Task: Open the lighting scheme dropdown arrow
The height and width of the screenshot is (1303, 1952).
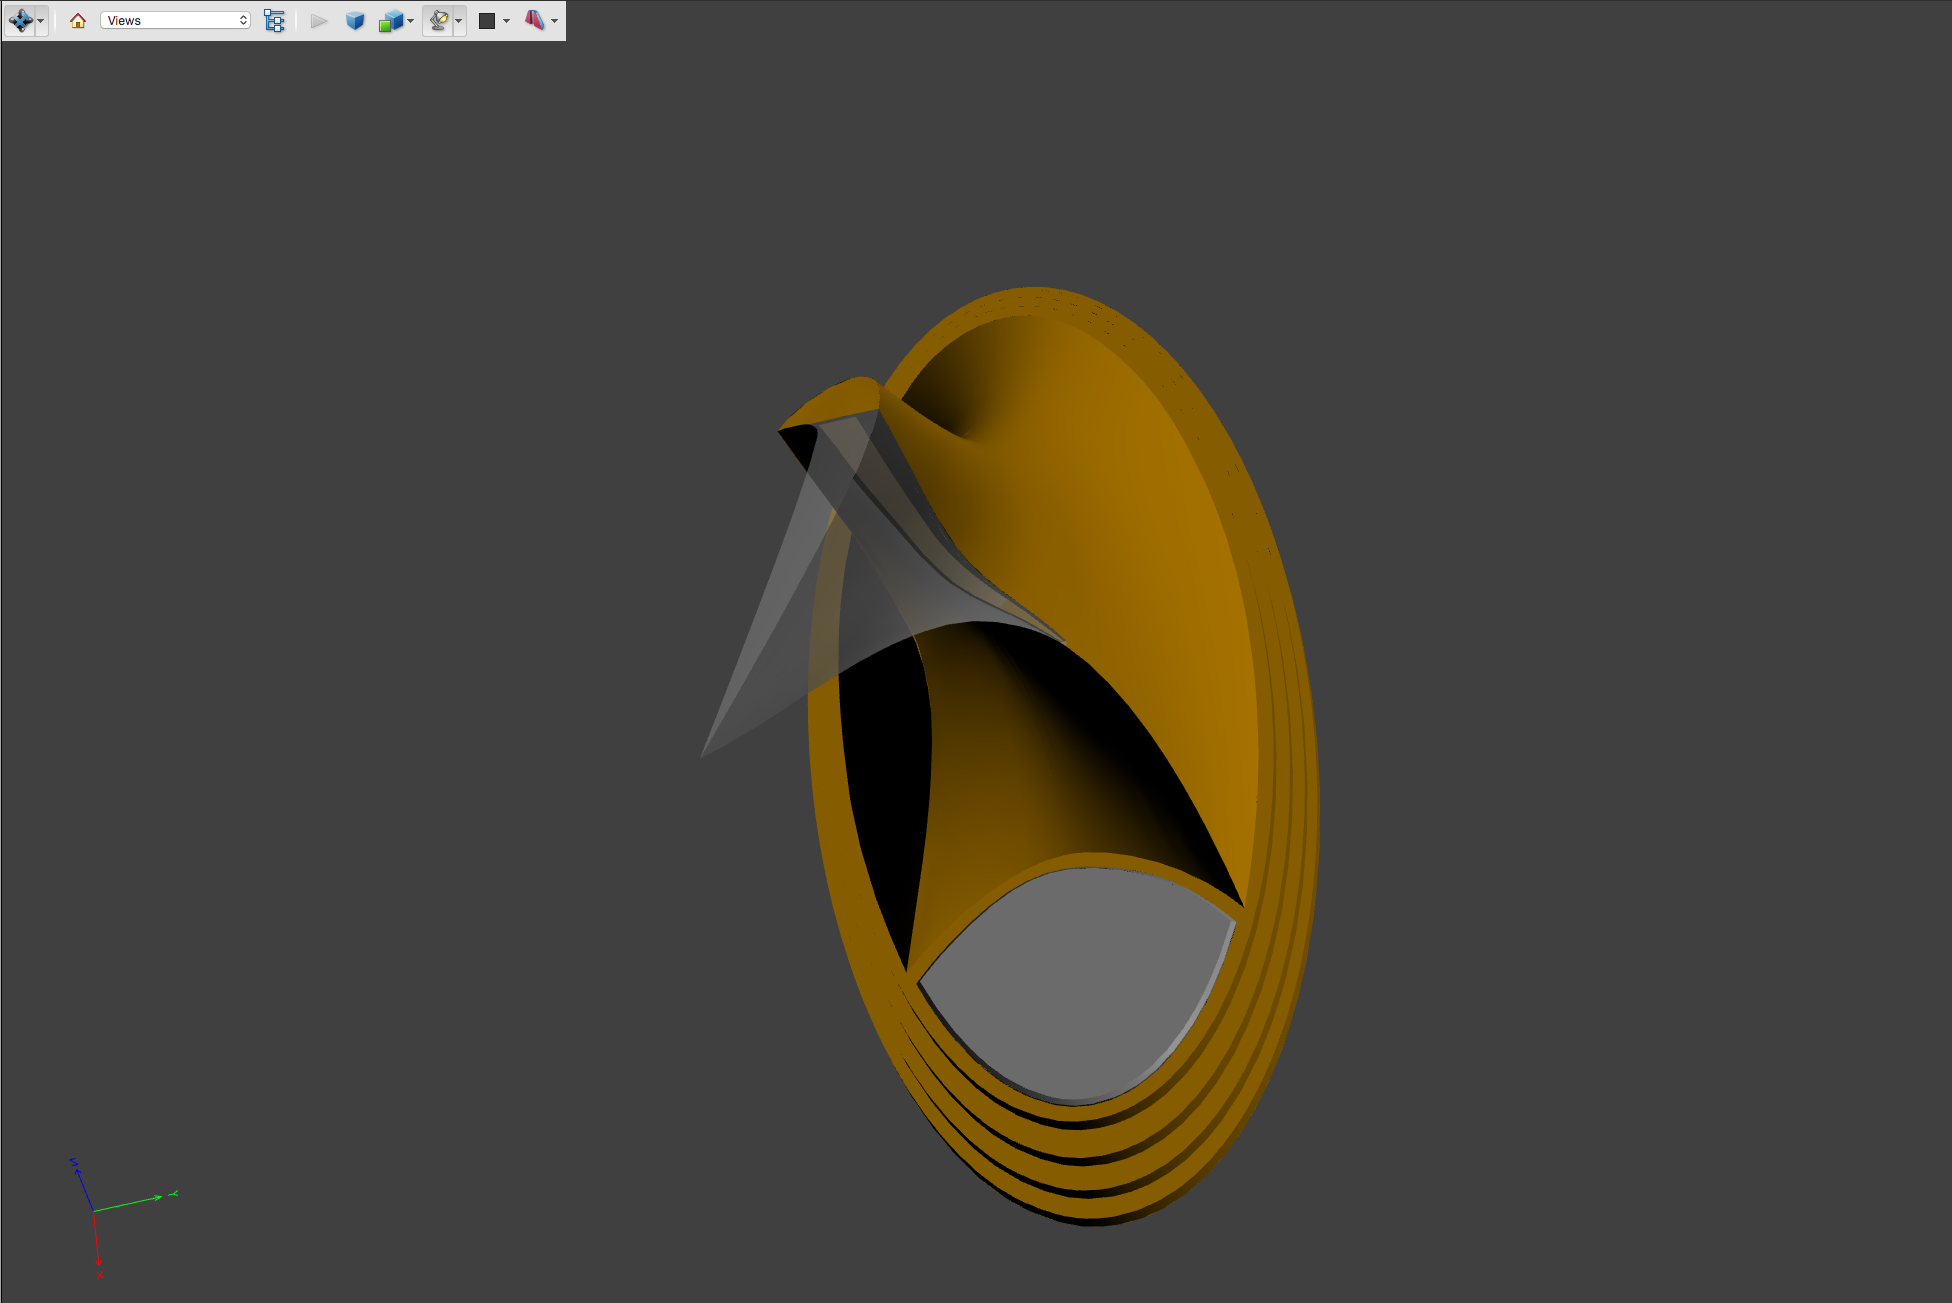Action: 459,21
